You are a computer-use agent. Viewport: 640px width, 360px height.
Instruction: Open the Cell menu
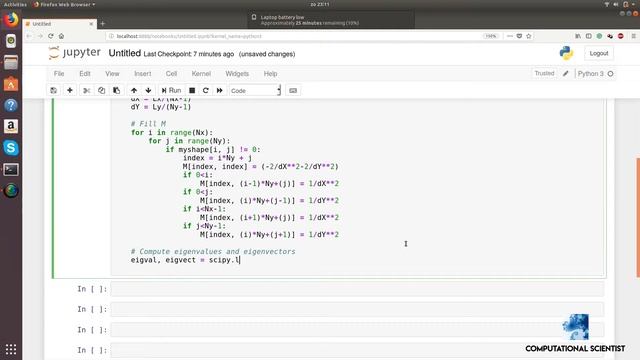tap(171, 73)
